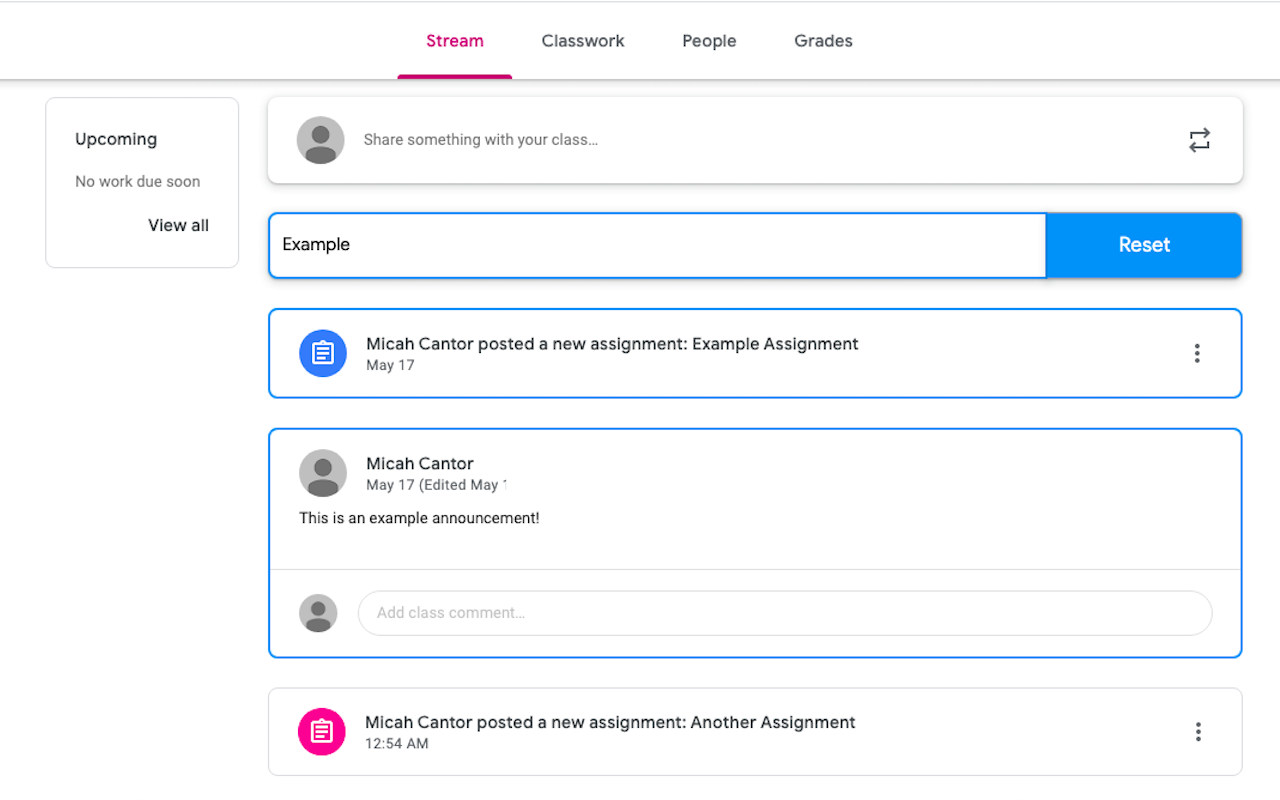The image size is (1280, 800).
Task: Focus the Example search field
Action: coord(658,245)
